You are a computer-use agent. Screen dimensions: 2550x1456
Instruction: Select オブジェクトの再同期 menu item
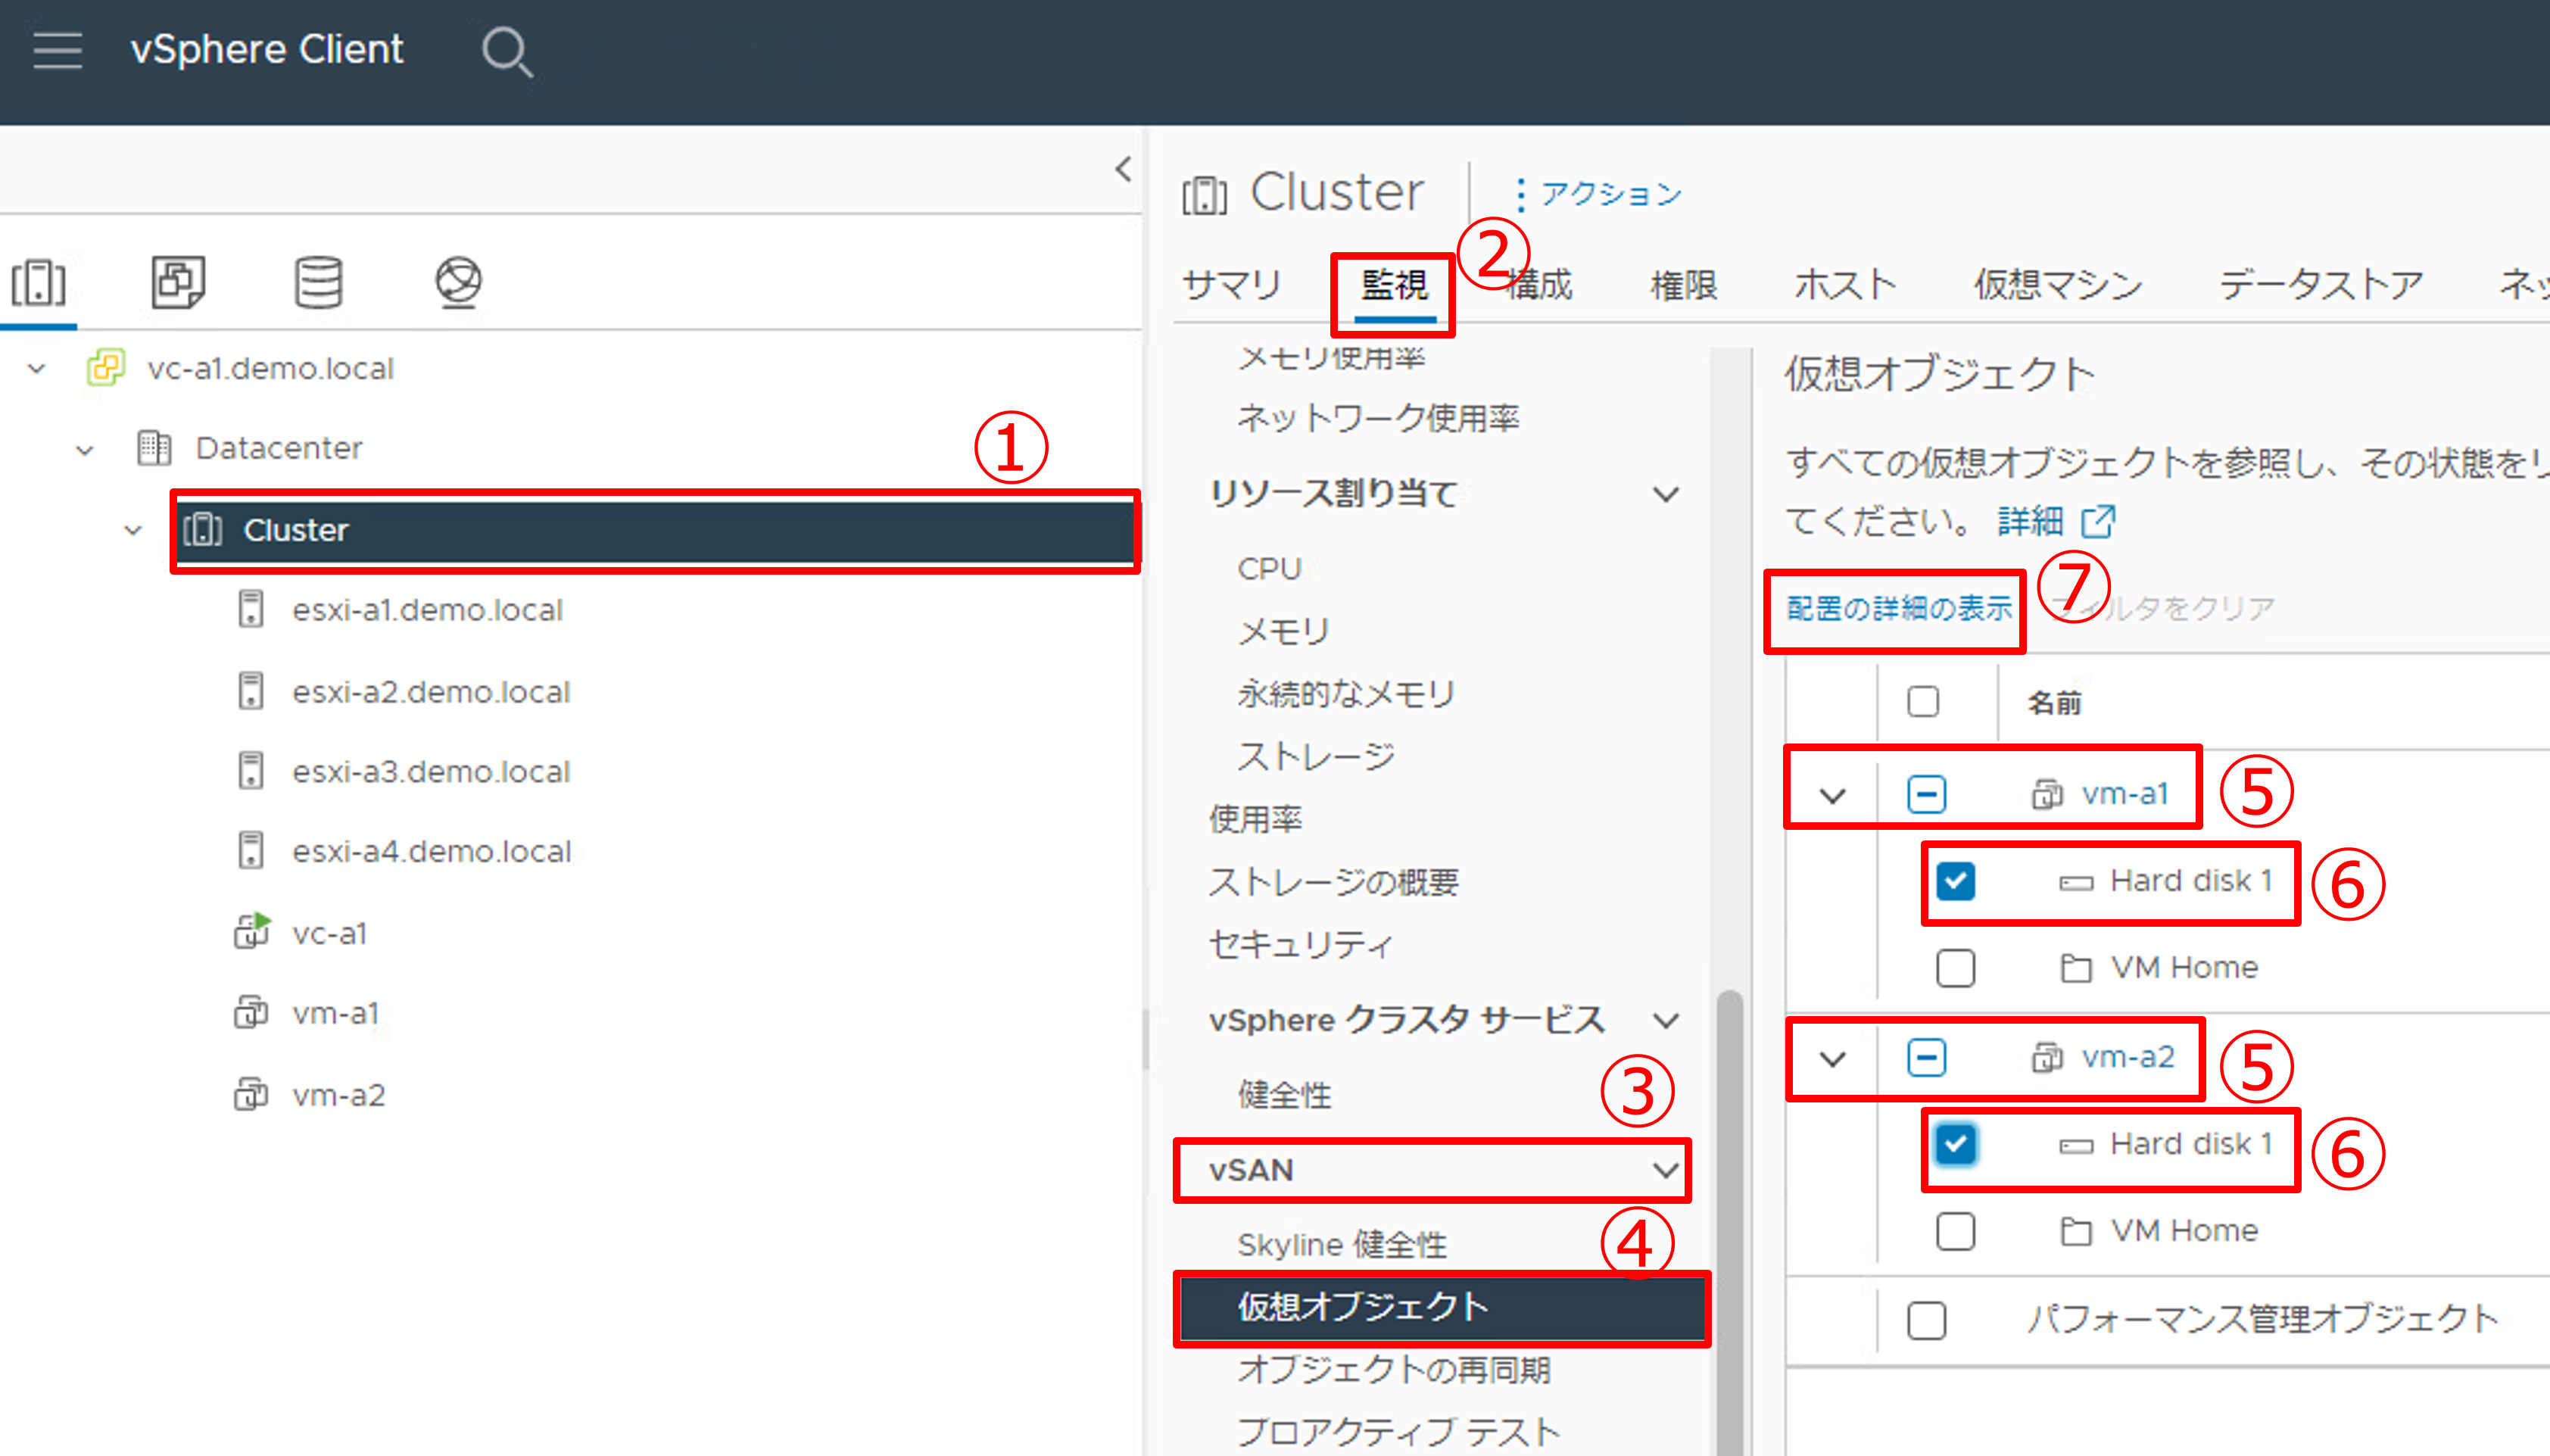click(x=1393, y=1370)
